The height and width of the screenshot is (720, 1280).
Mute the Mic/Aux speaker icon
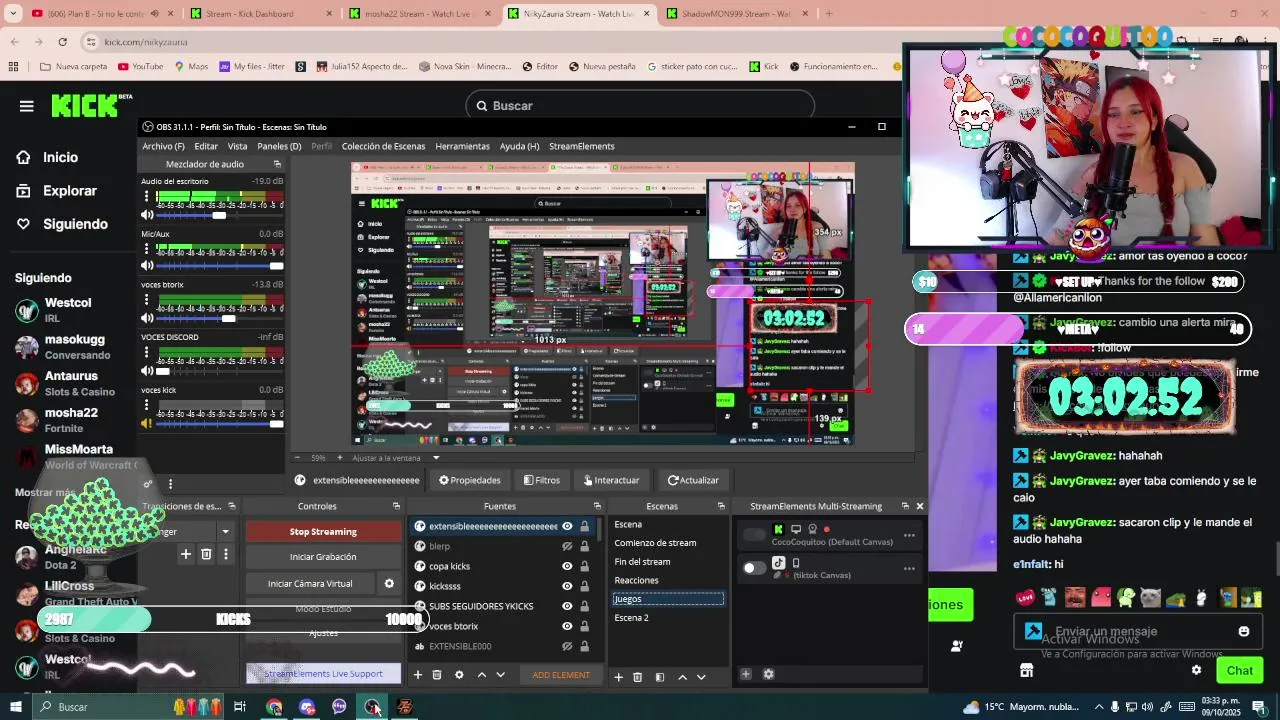(x=147, y=266)
